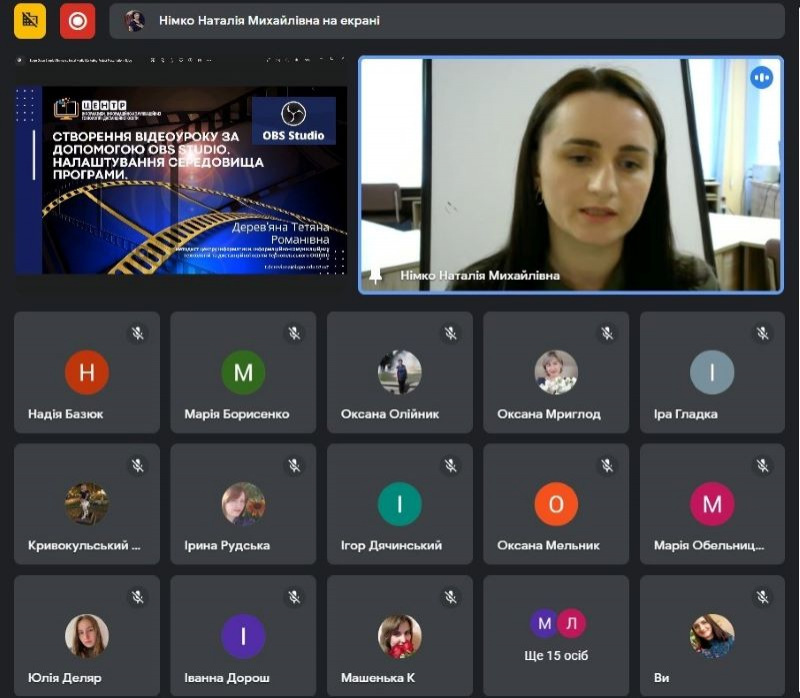Click muted mic icon on Іра Гладка's tile

[x=763, y=333]
